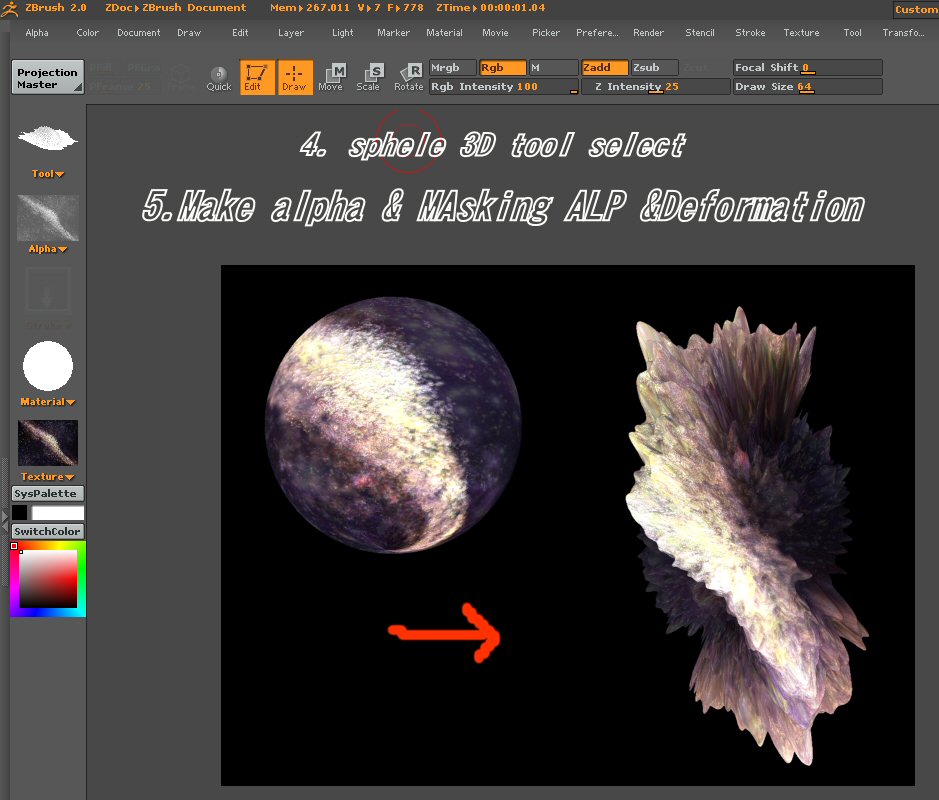The width and height of the screenshot is (939, 800).
Task: Adjust the Z Intensity slider
Action: tap(656, 87)
